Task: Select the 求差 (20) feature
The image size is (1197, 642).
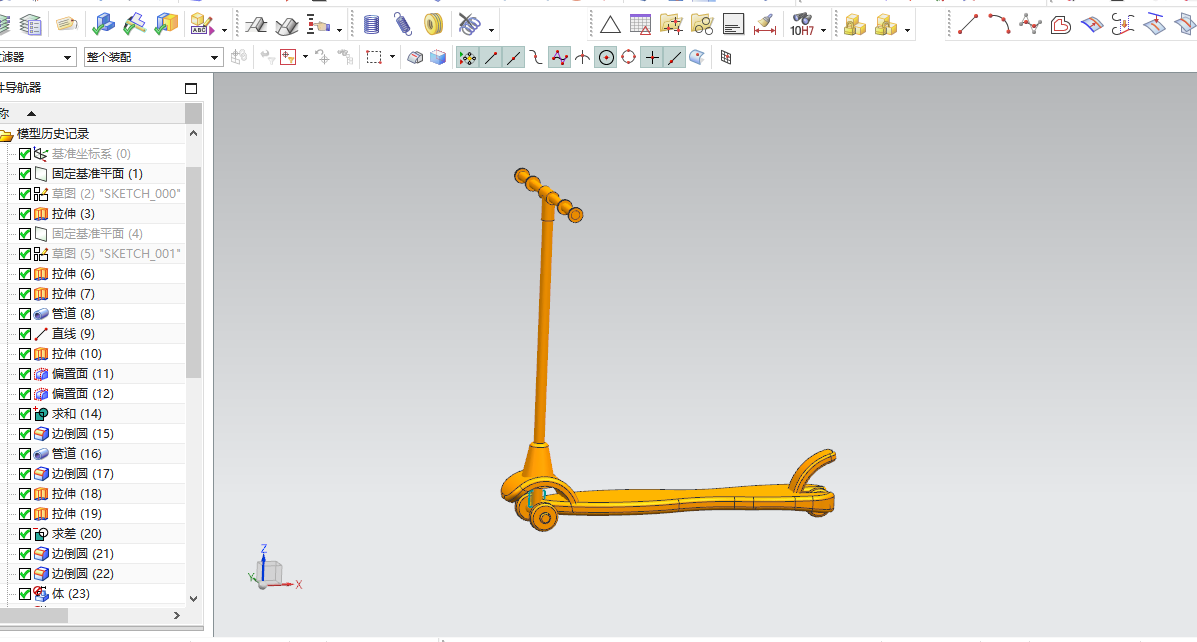Action: 76,534
